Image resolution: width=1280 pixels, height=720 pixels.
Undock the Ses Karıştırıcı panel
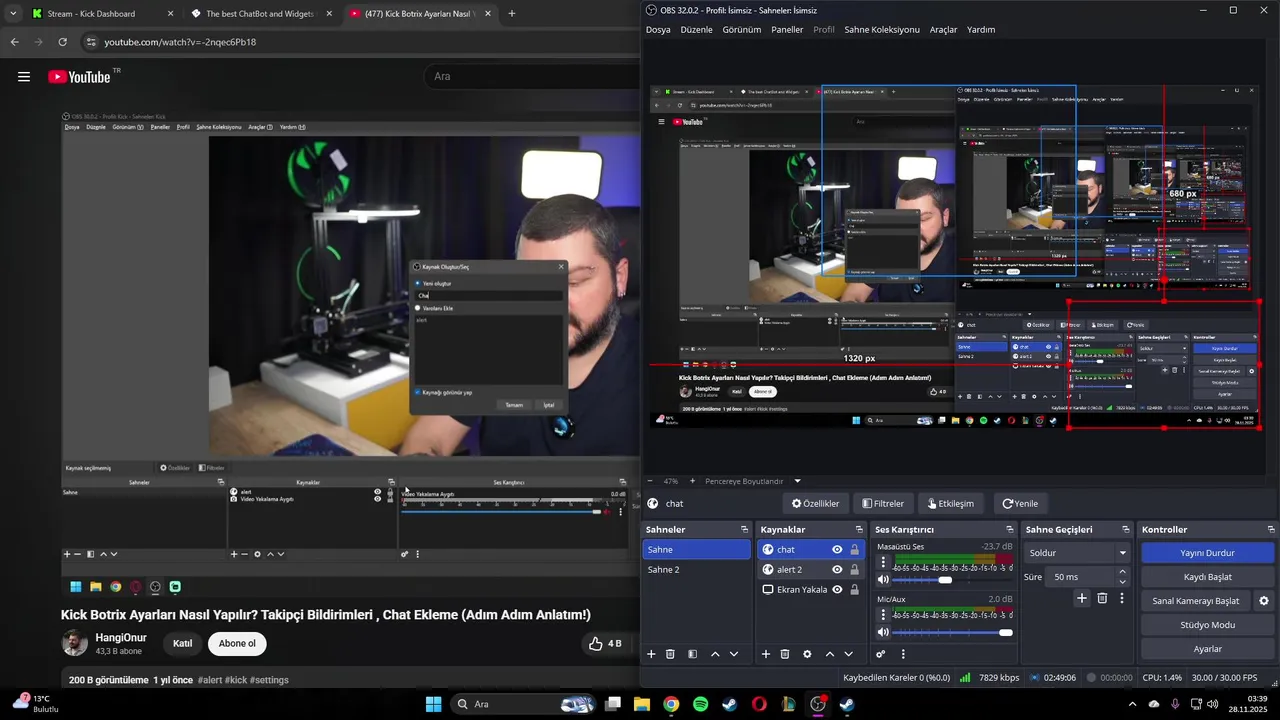1011,529
